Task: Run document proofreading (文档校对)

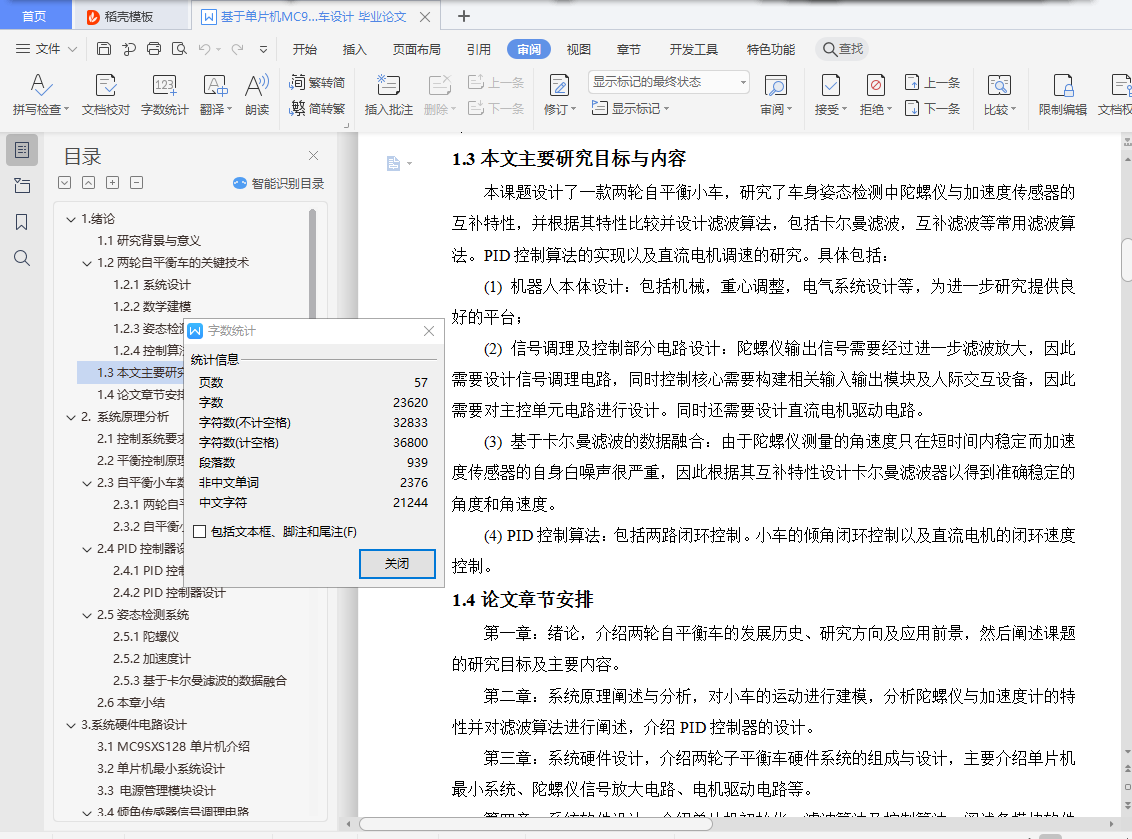Action: 105,94
